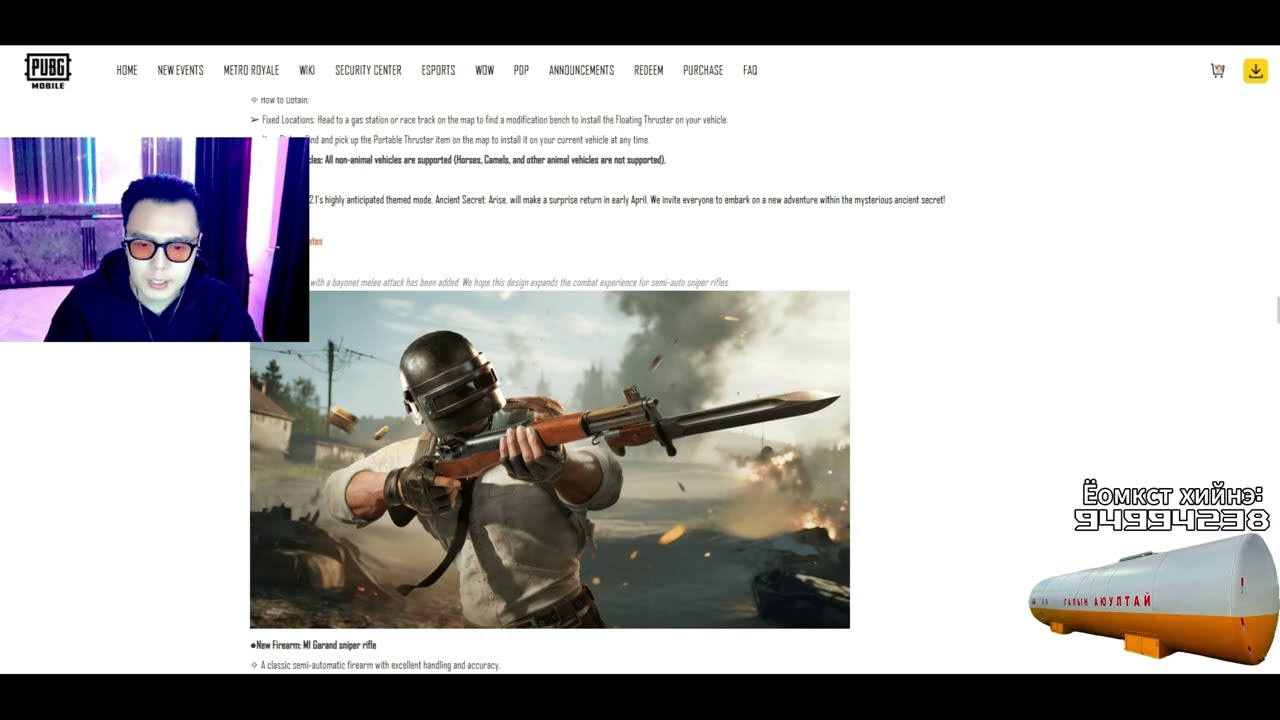Select the WOW nav link
Image resolution: width=1280 pixels, height=720 pixels.
click(x=484, y=71)
